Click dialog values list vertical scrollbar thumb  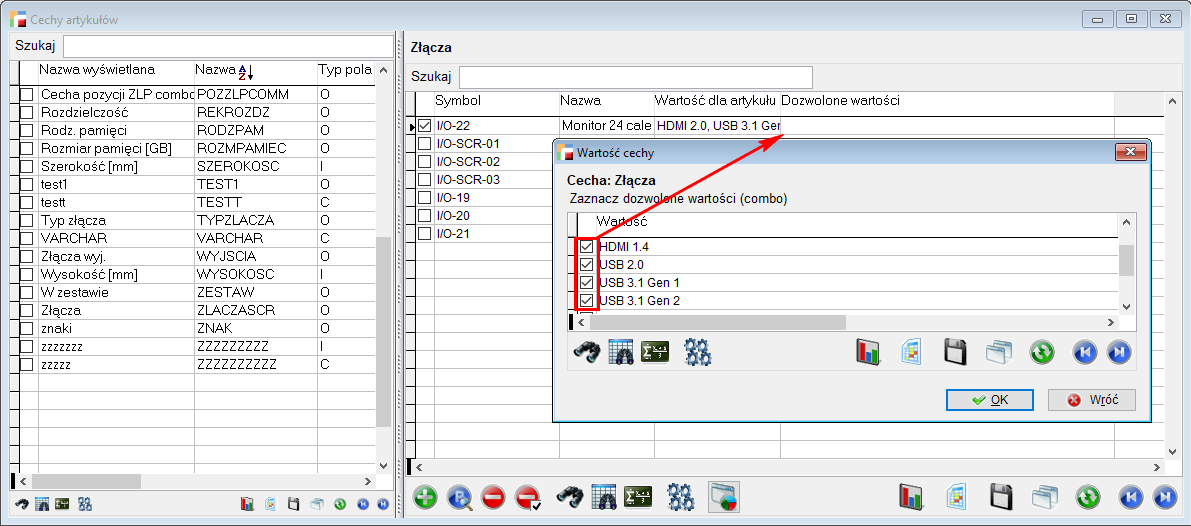[x=1126, y=260]
